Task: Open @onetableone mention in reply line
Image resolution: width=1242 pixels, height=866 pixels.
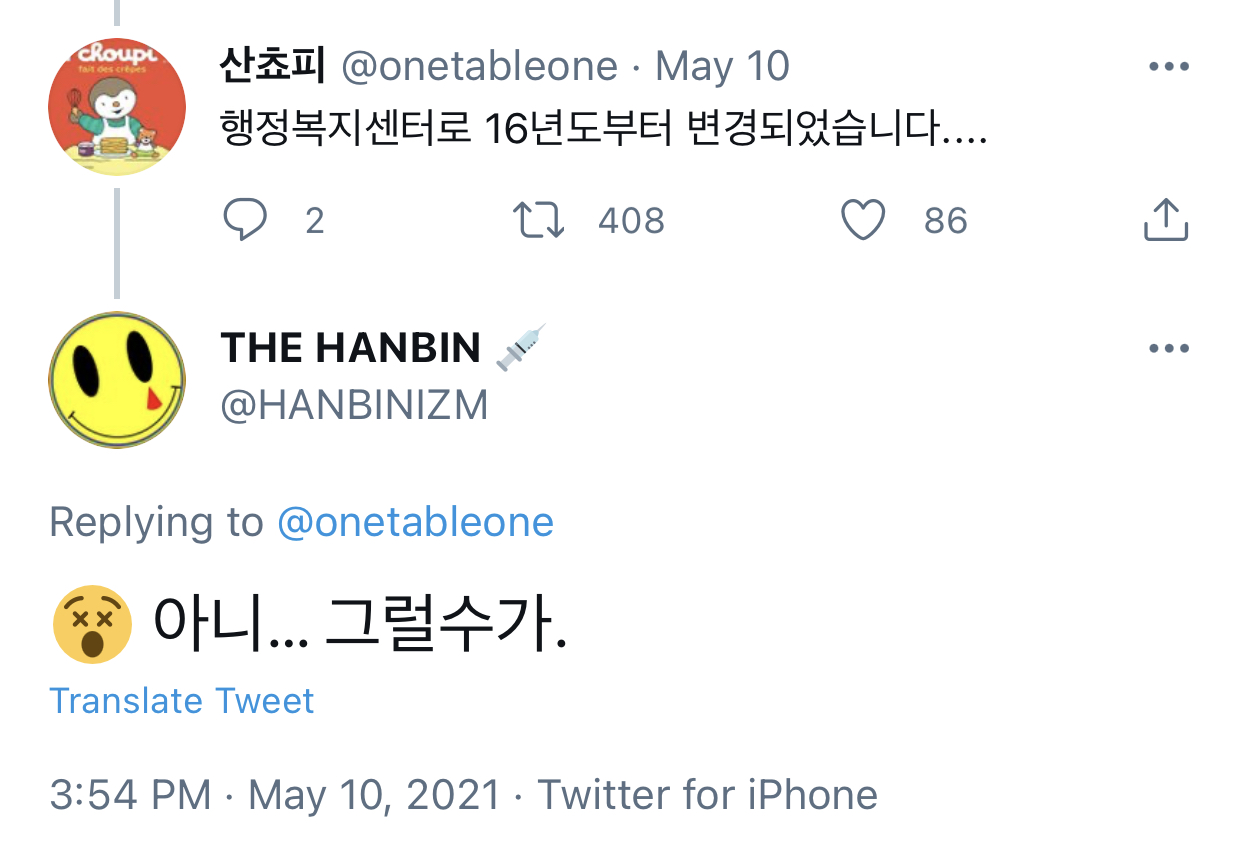Action: [x=414, y=522]
